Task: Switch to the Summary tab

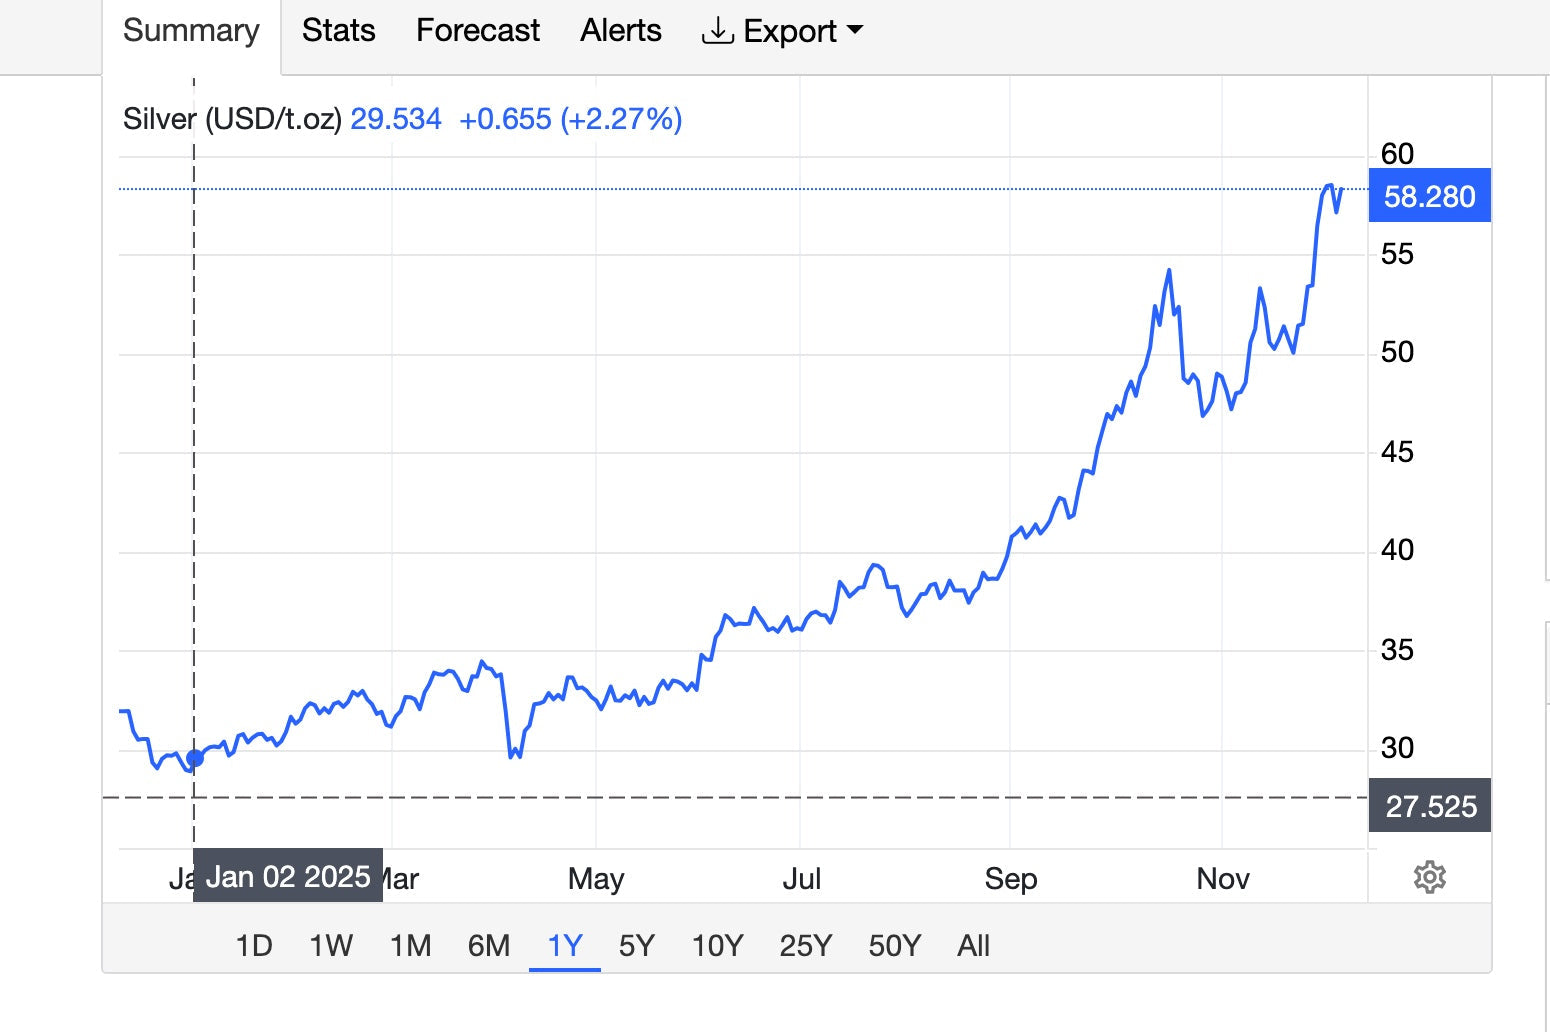Action: 191,31
